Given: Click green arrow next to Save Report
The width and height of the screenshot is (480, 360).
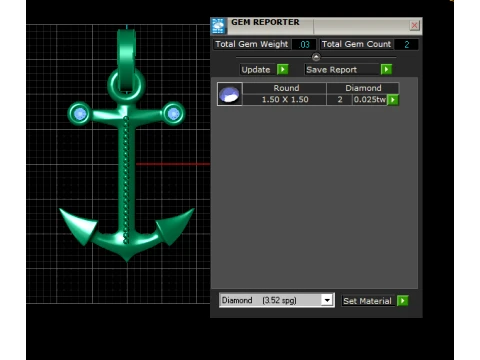Looking at the screenshot, I should pos(386,70).
